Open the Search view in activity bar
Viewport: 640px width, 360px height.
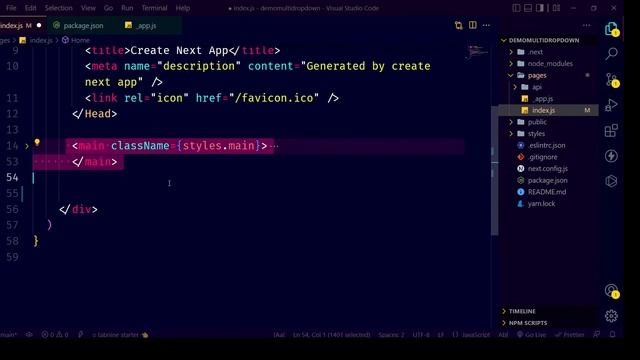tap(611, 53)
